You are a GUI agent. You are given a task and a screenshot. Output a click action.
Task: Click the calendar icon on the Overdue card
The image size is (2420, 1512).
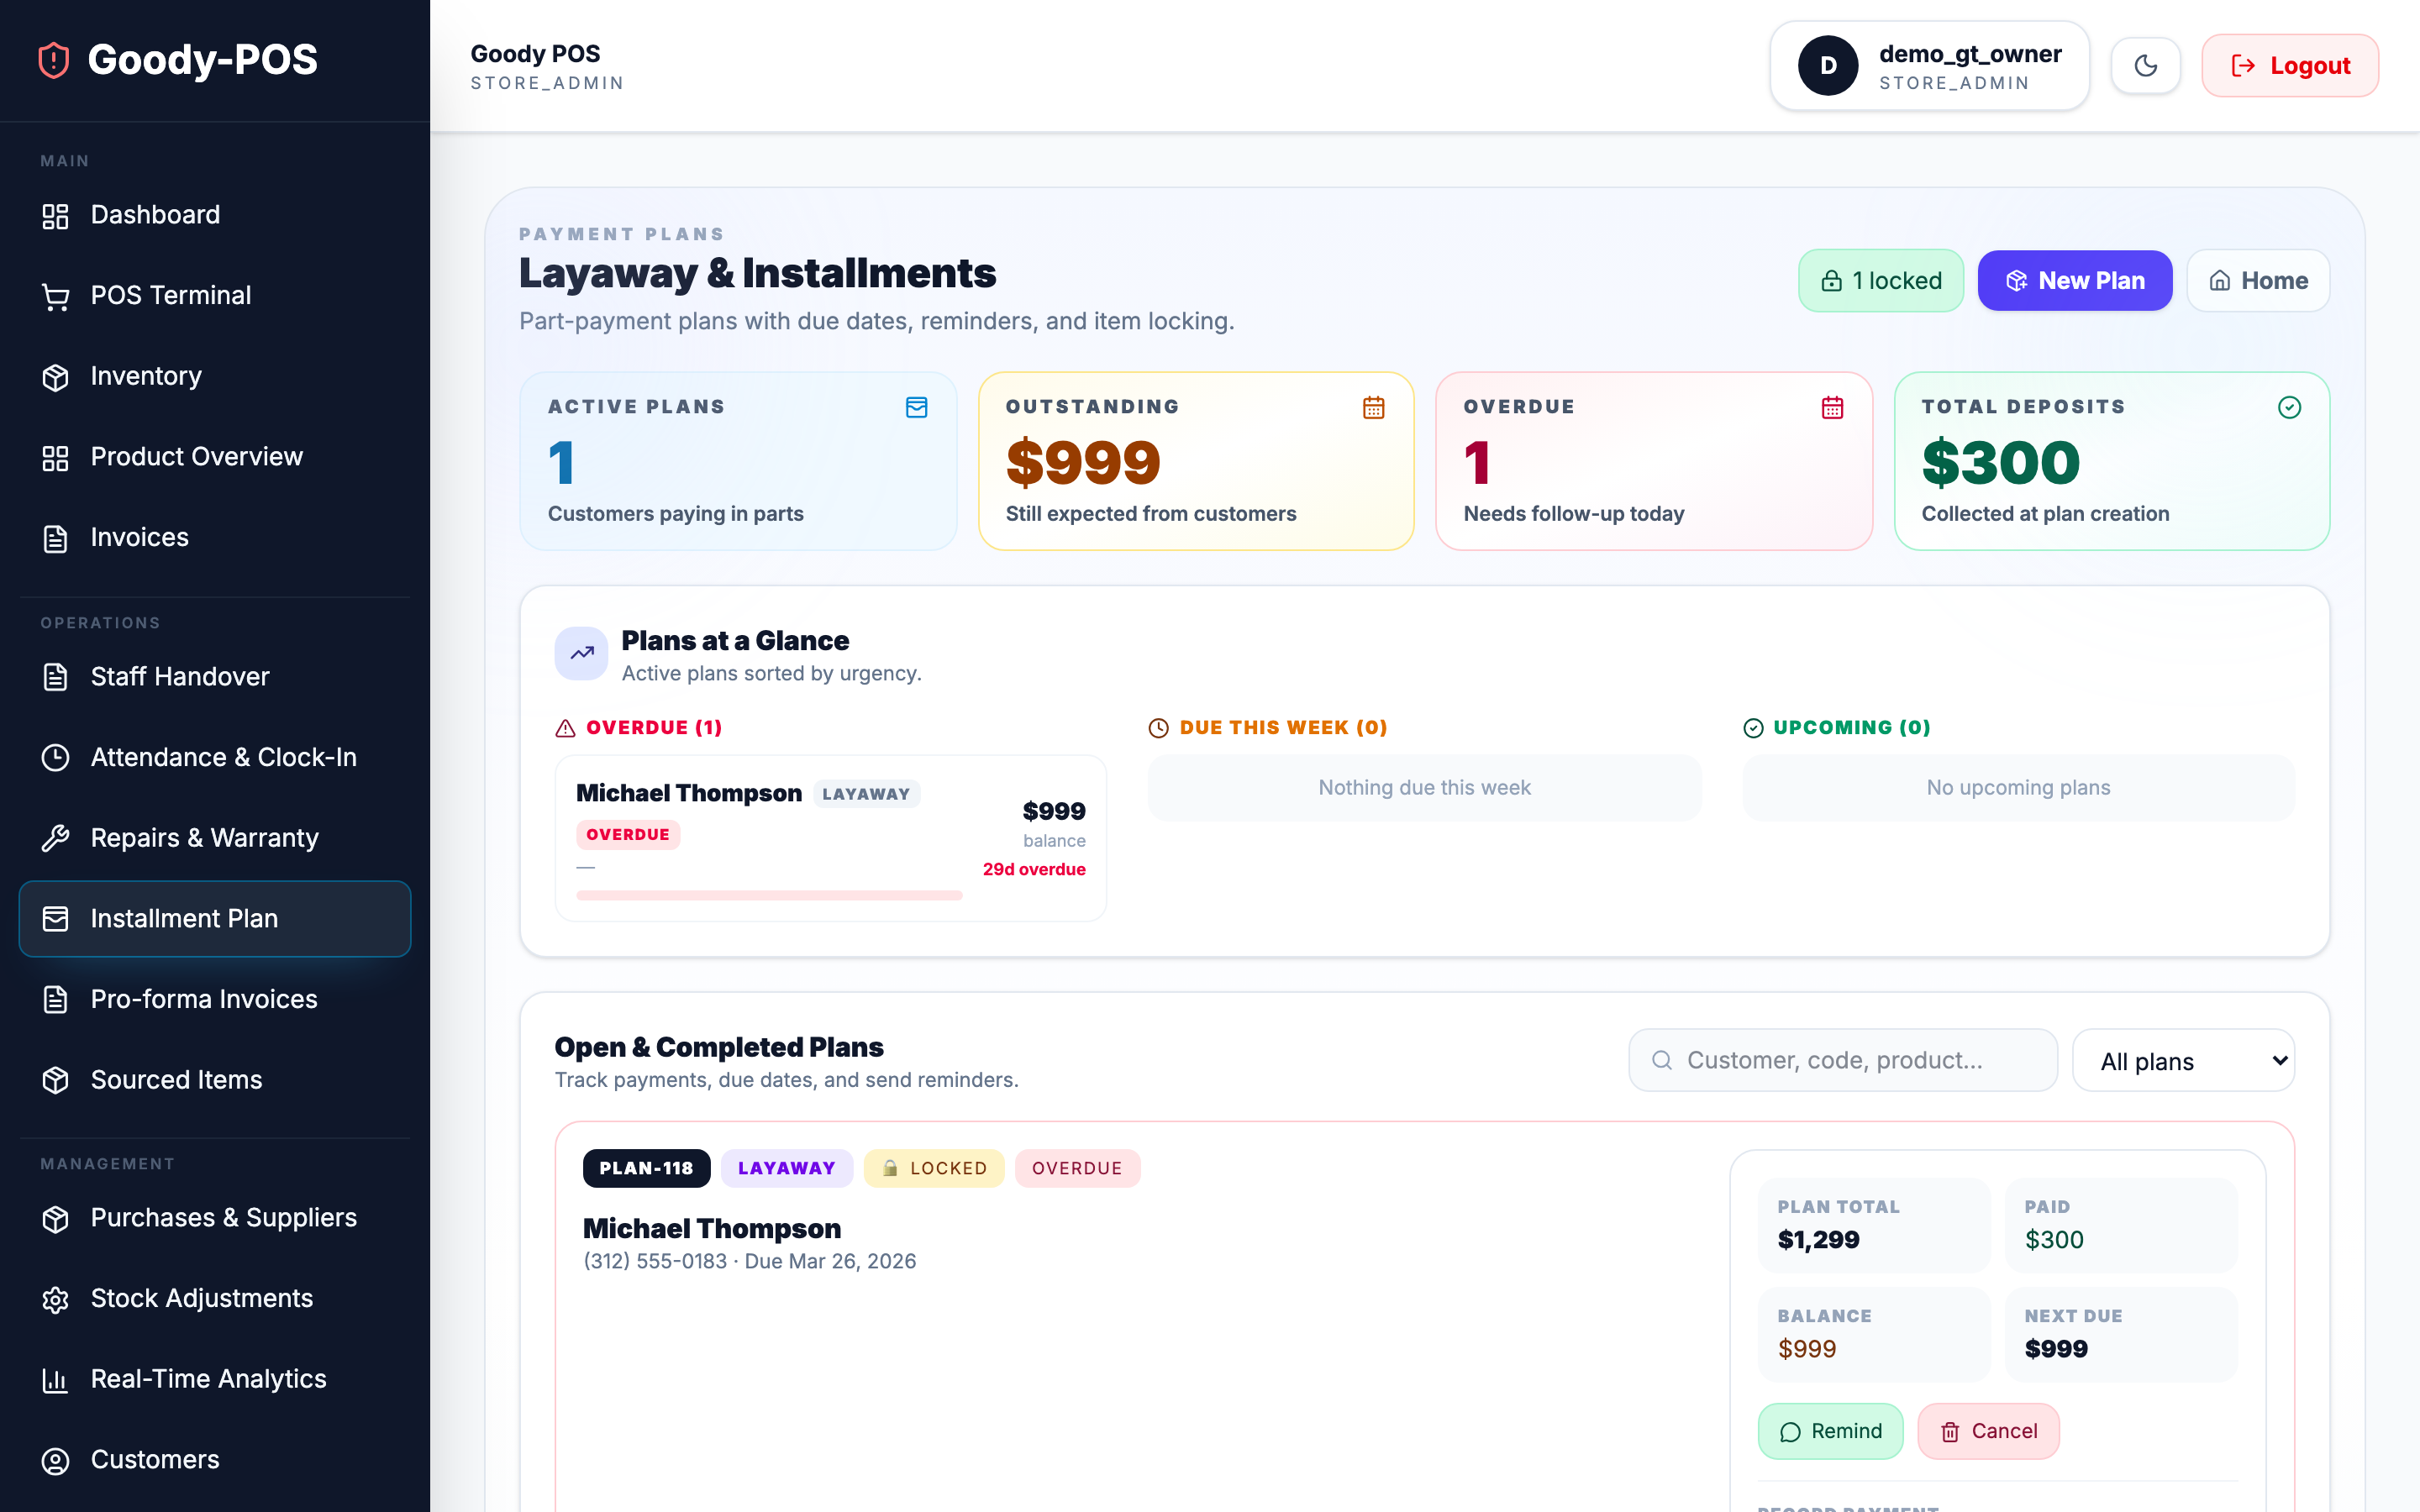tap(1831, 407)
